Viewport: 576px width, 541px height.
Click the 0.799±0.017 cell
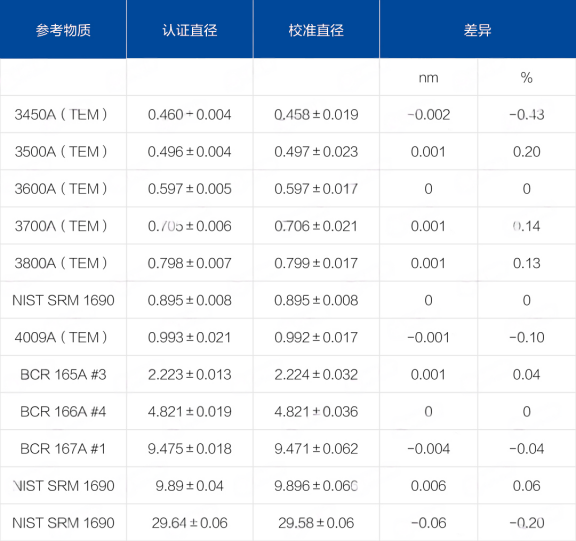(x=316, y=263)
